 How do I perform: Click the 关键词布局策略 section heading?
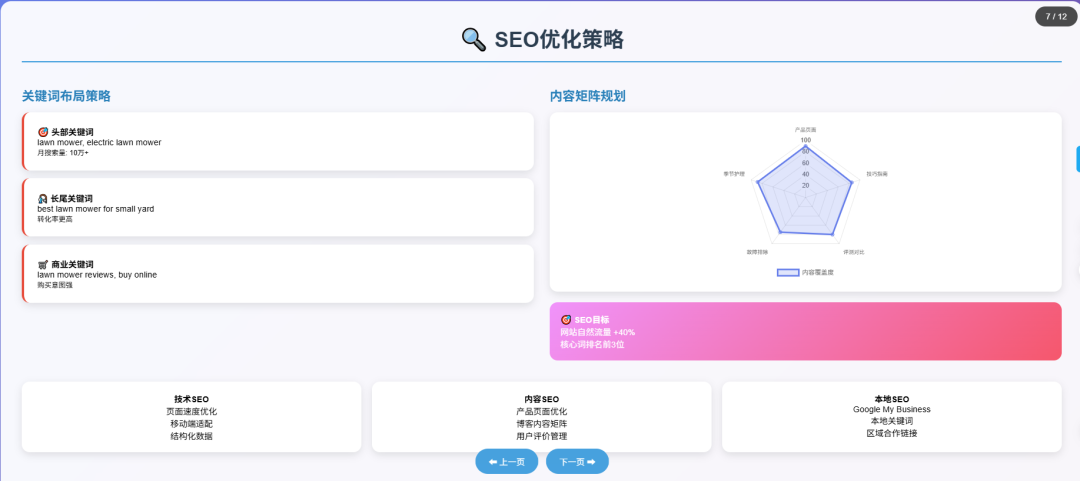coord(66,96)
